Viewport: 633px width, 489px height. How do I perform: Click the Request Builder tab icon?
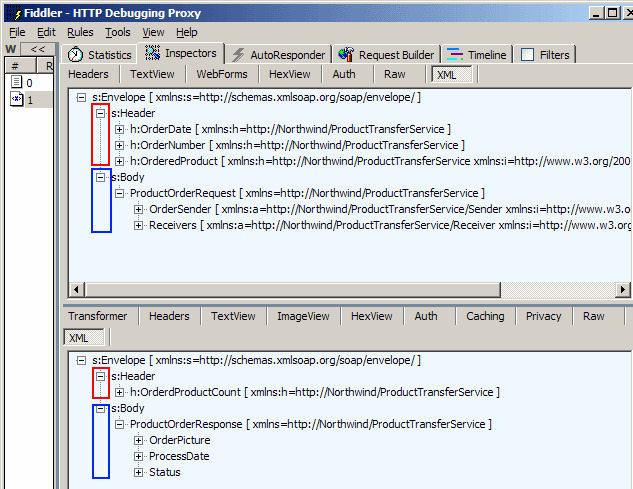[x=345, y=55]
